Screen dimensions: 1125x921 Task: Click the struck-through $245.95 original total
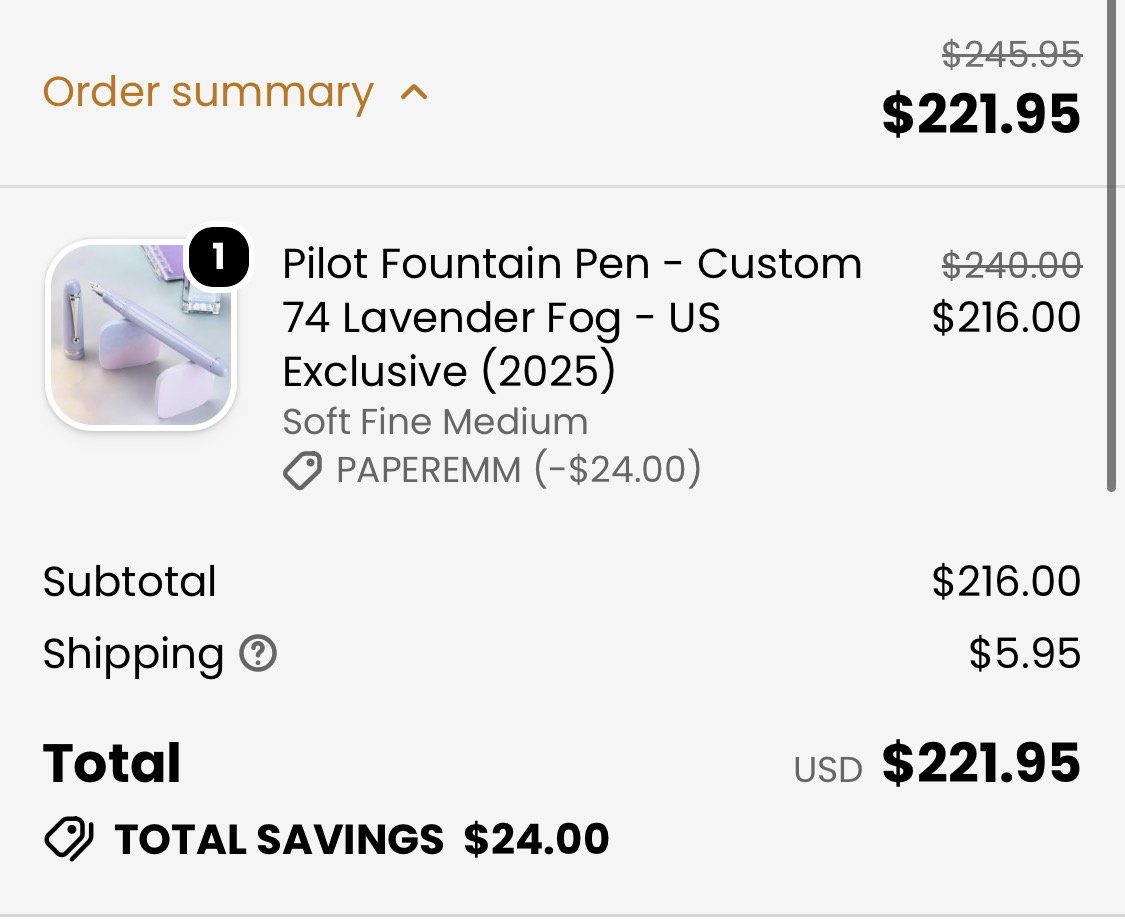[1012, 55]
